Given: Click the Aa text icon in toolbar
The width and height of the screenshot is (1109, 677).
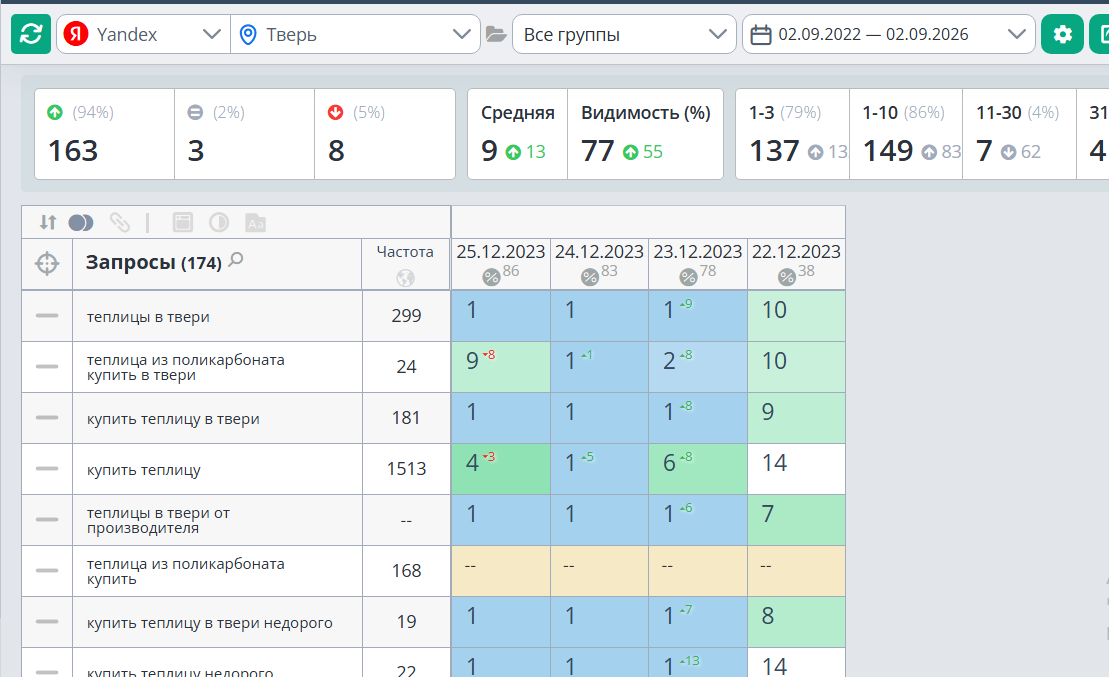Looking at the screenshot, I should click(x=255, y=223).
